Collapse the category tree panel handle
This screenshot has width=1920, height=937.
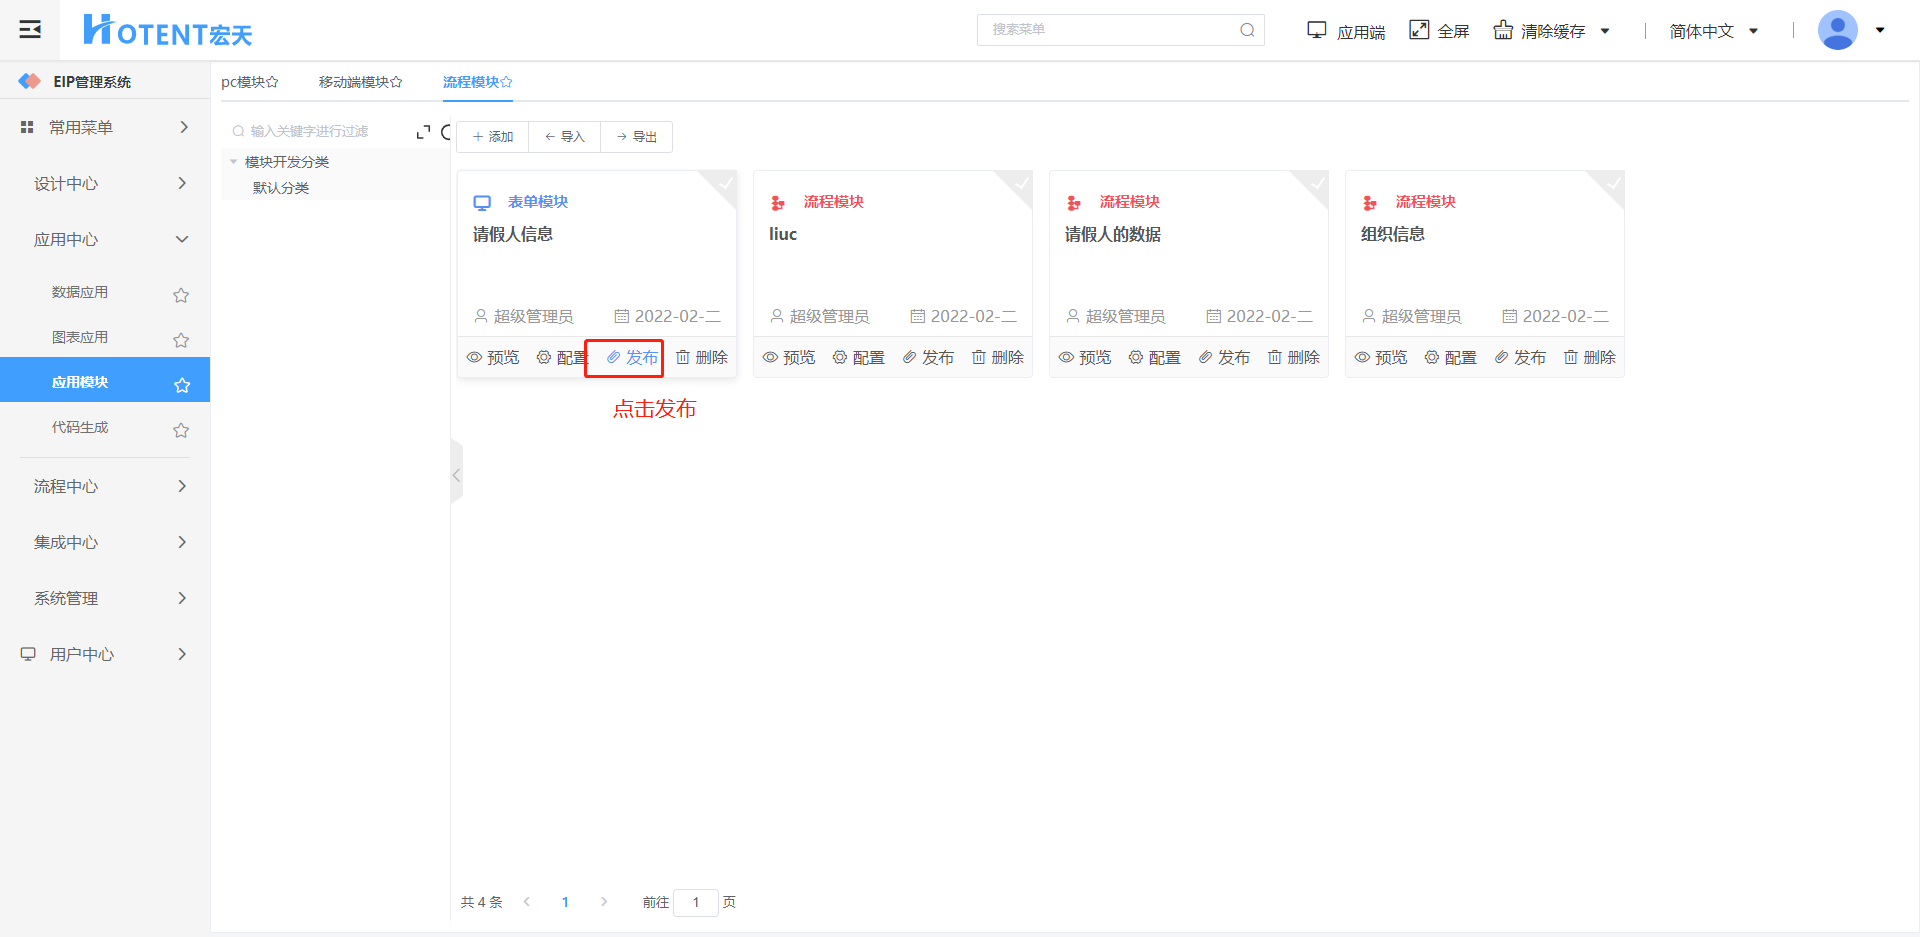point(456,475)
